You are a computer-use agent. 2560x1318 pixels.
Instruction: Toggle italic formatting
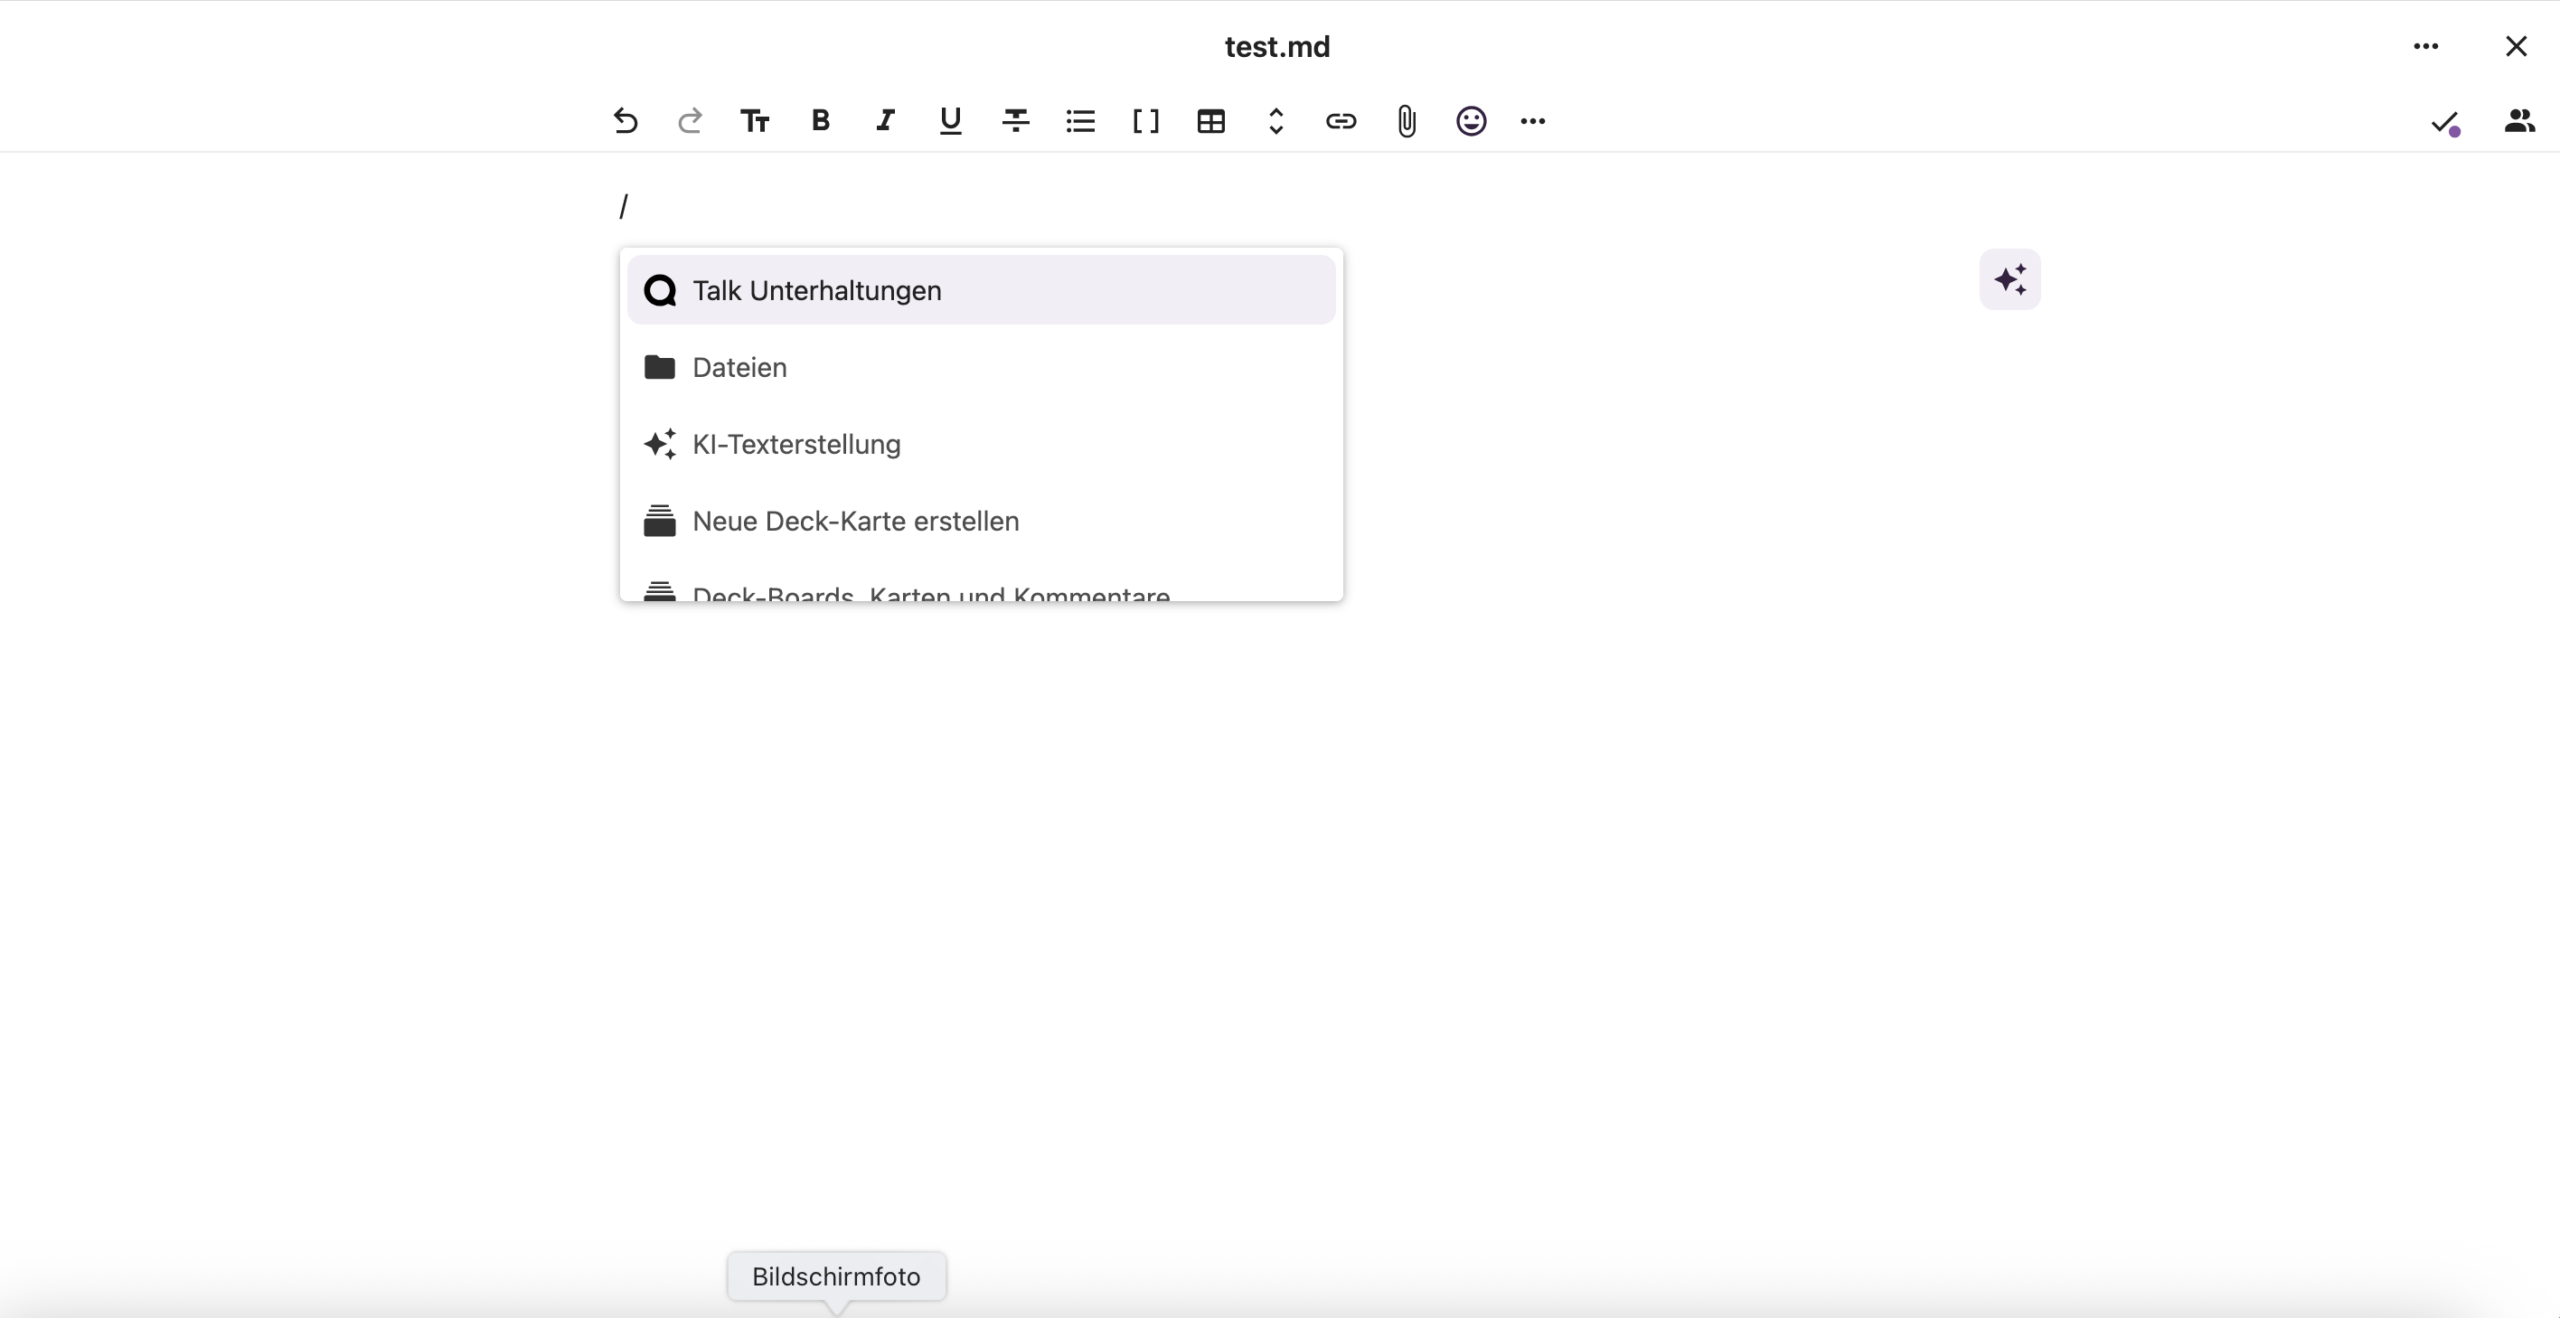coord(885,121)
